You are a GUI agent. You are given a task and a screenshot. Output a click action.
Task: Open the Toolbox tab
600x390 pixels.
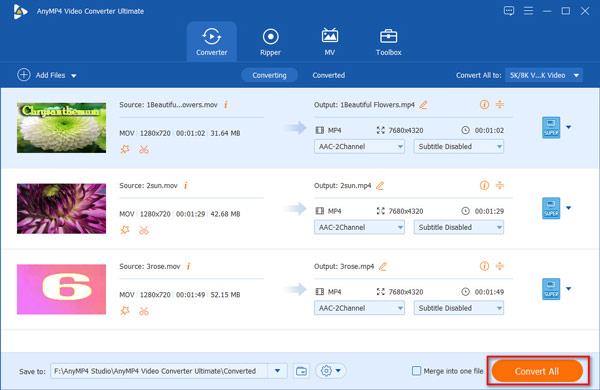(388, 41)
